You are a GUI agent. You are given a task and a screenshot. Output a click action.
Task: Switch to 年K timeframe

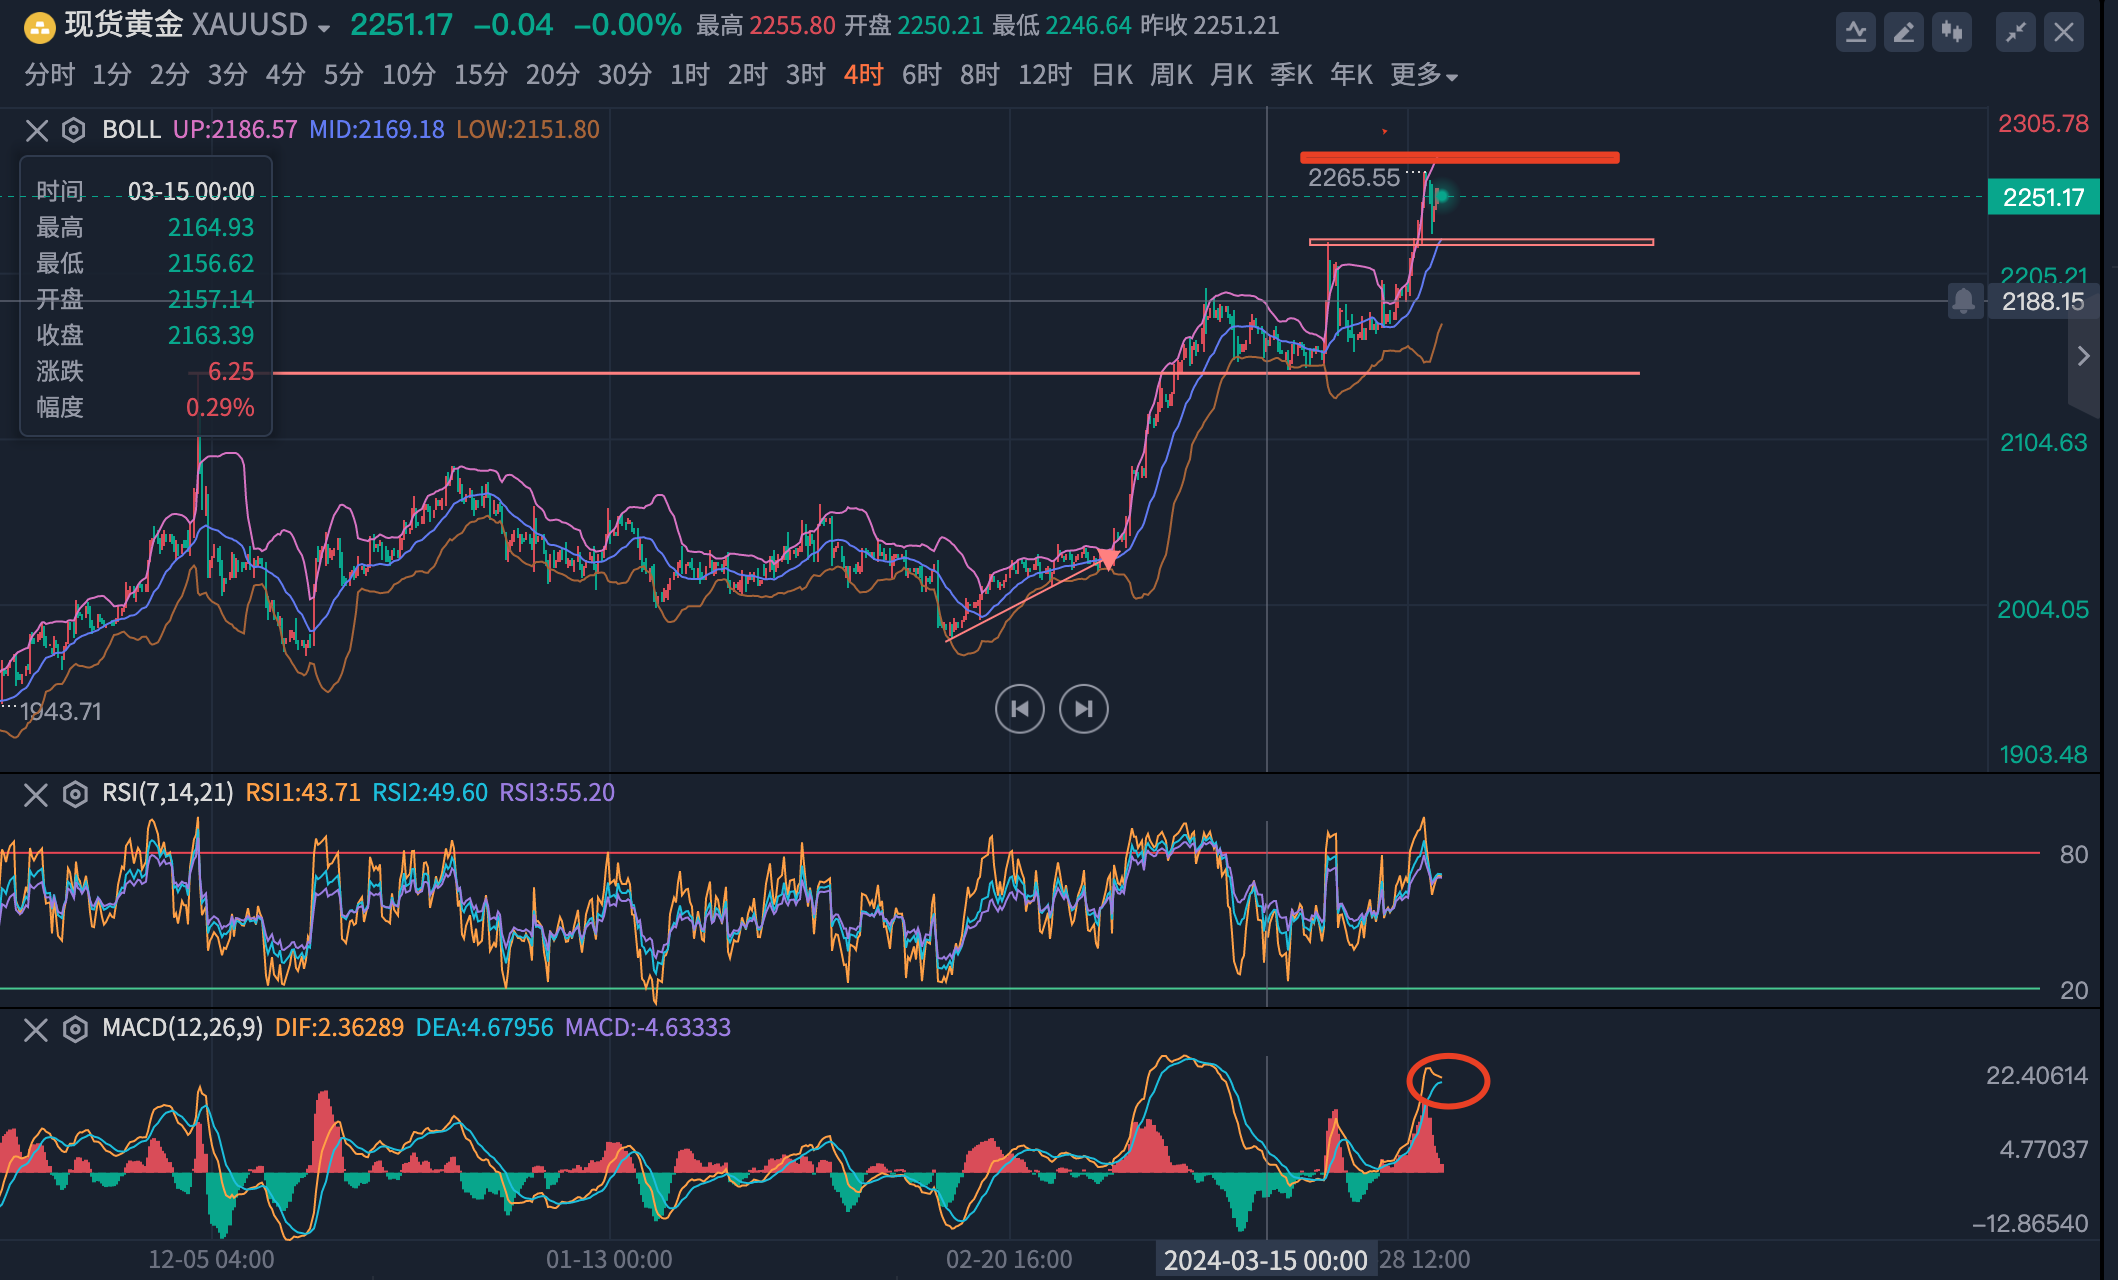tap(1352, 75)
